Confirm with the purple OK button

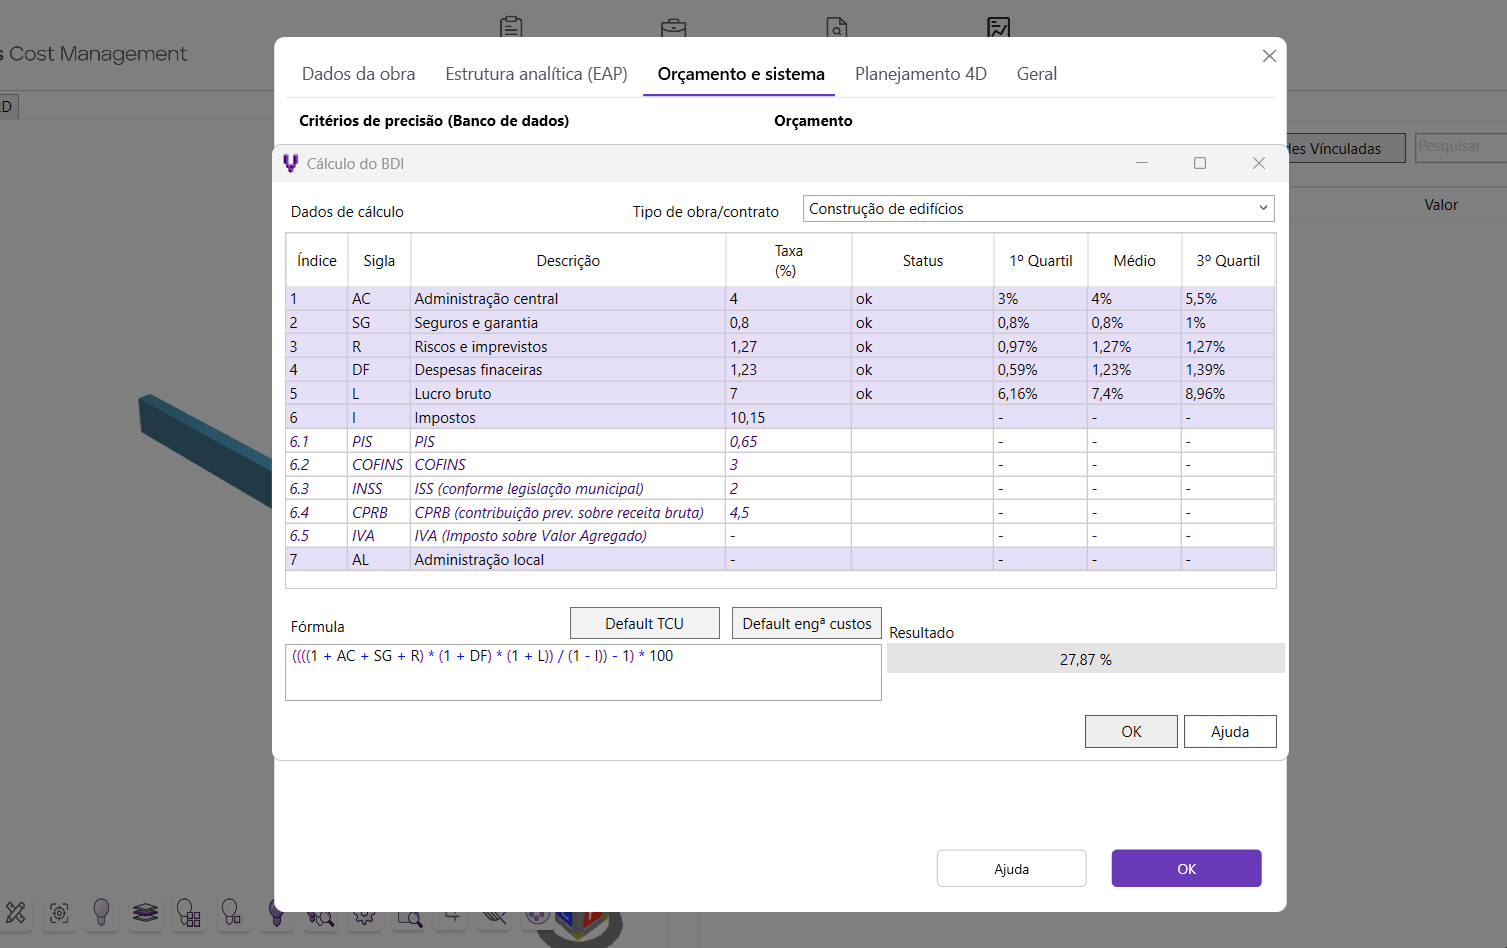tap(1186, 868)
